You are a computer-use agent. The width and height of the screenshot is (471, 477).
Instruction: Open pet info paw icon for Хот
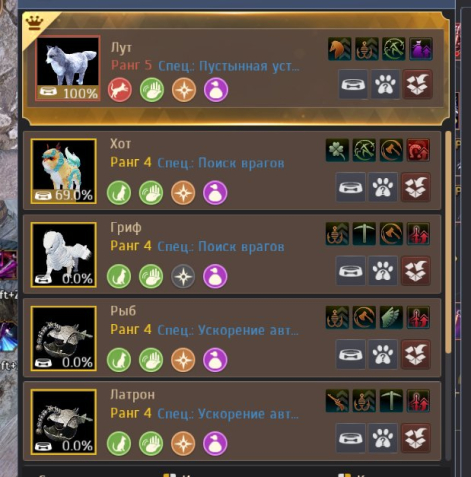pyautogui.click(x=382, y=187)
